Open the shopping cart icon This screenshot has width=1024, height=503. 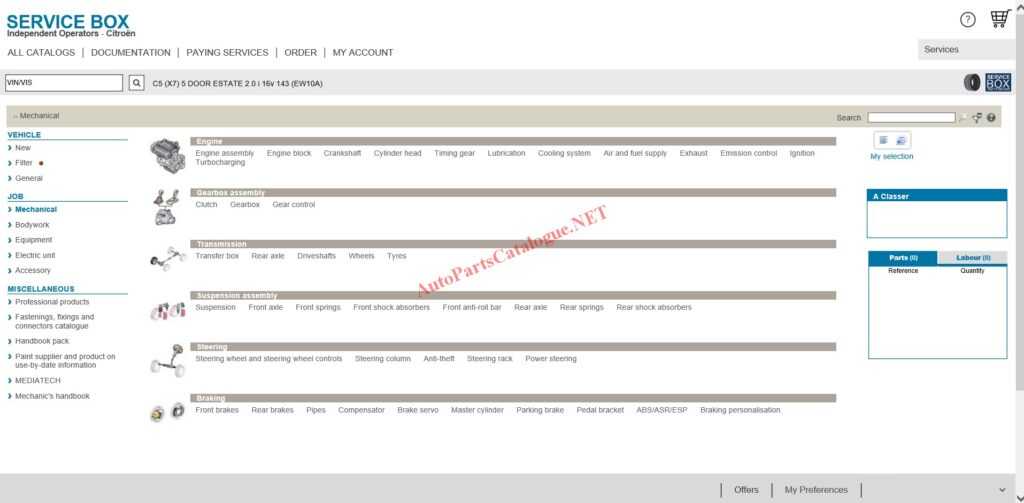(999, 19)
